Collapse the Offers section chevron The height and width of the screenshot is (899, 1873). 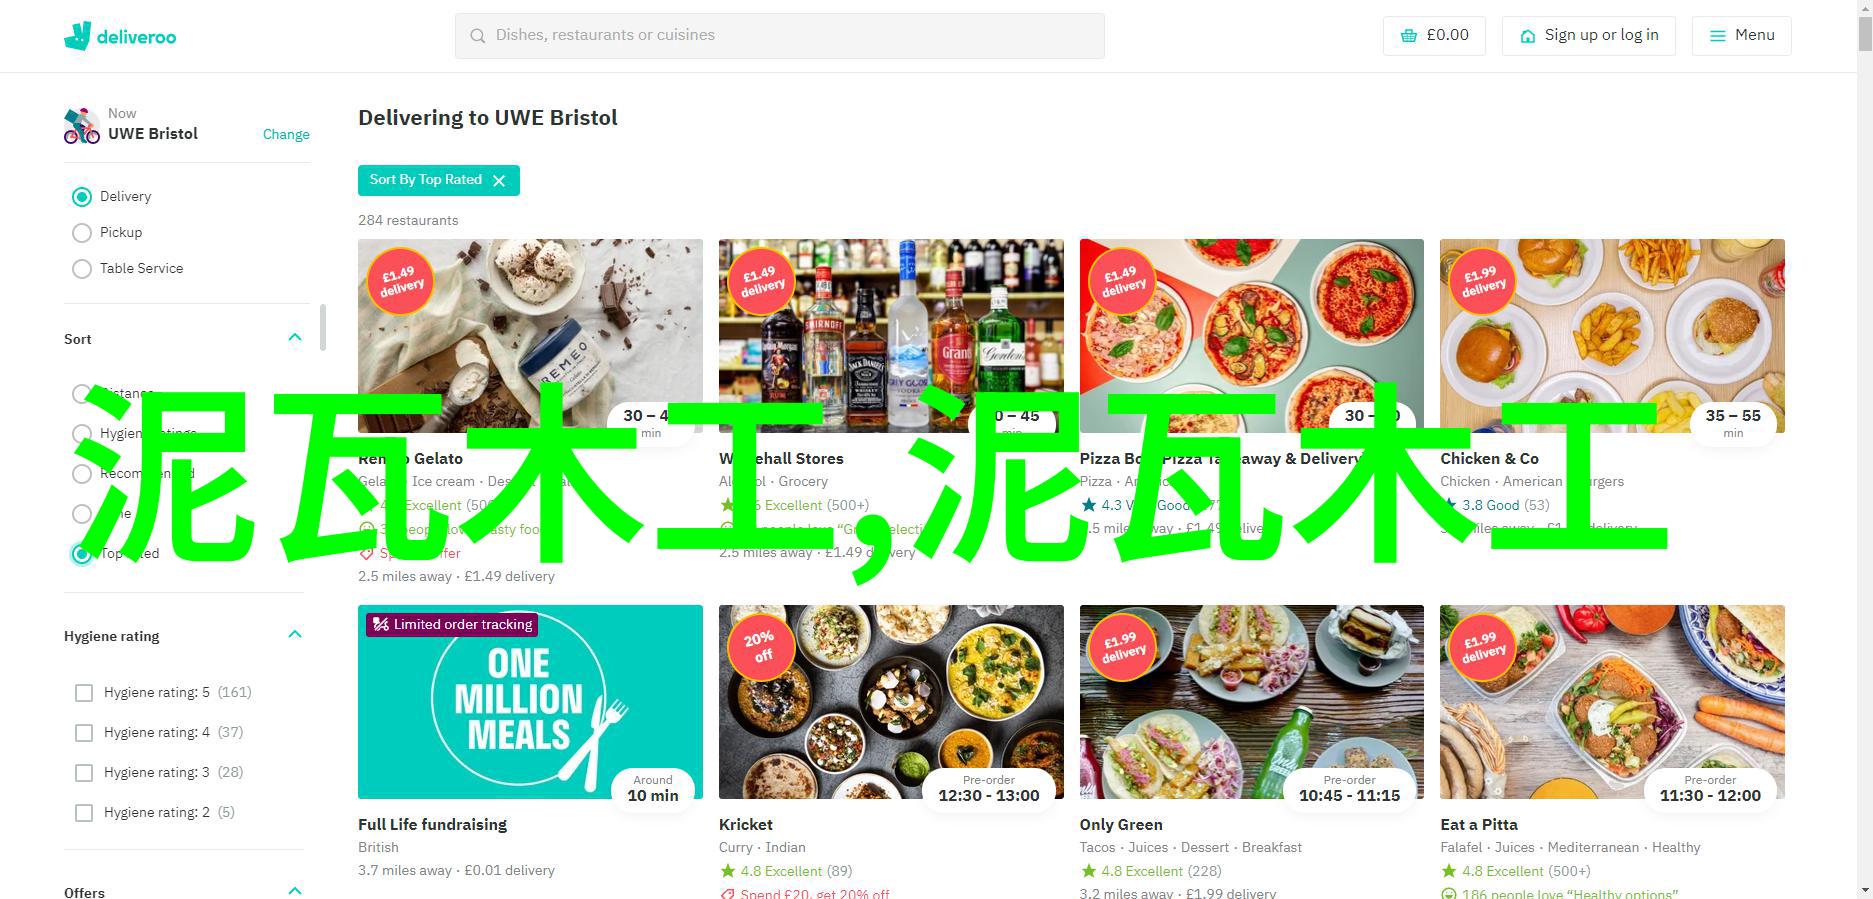click(x=295, y=891)
